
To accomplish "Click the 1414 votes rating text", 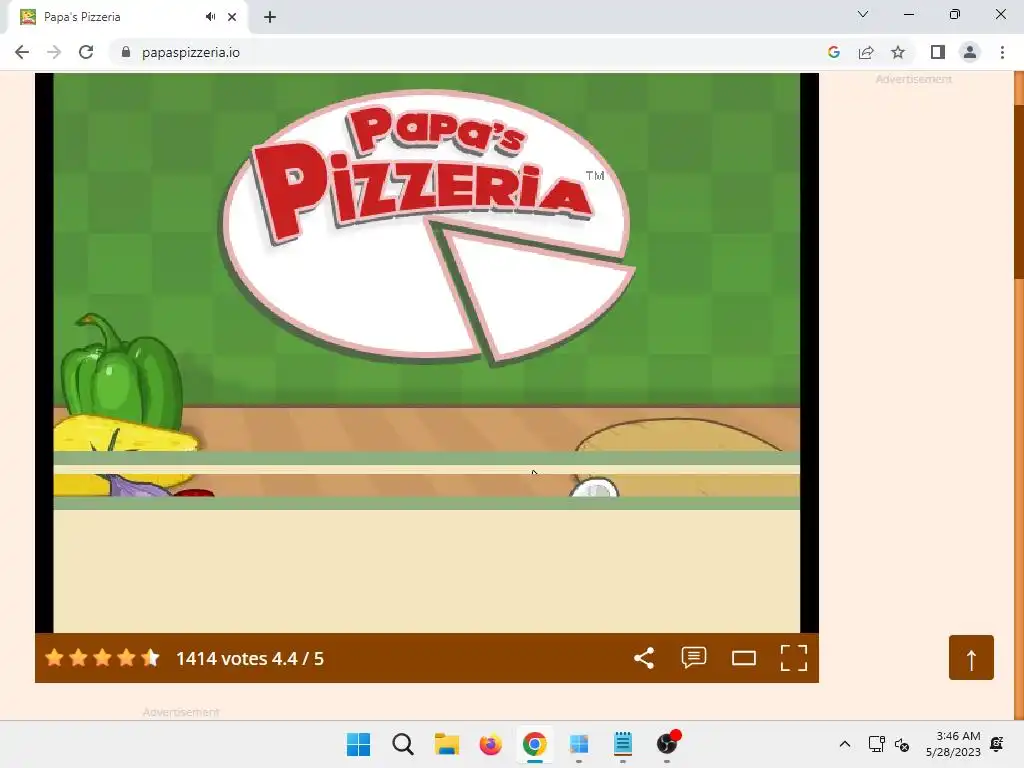I will pyautogui.click(x=250, y=658).
